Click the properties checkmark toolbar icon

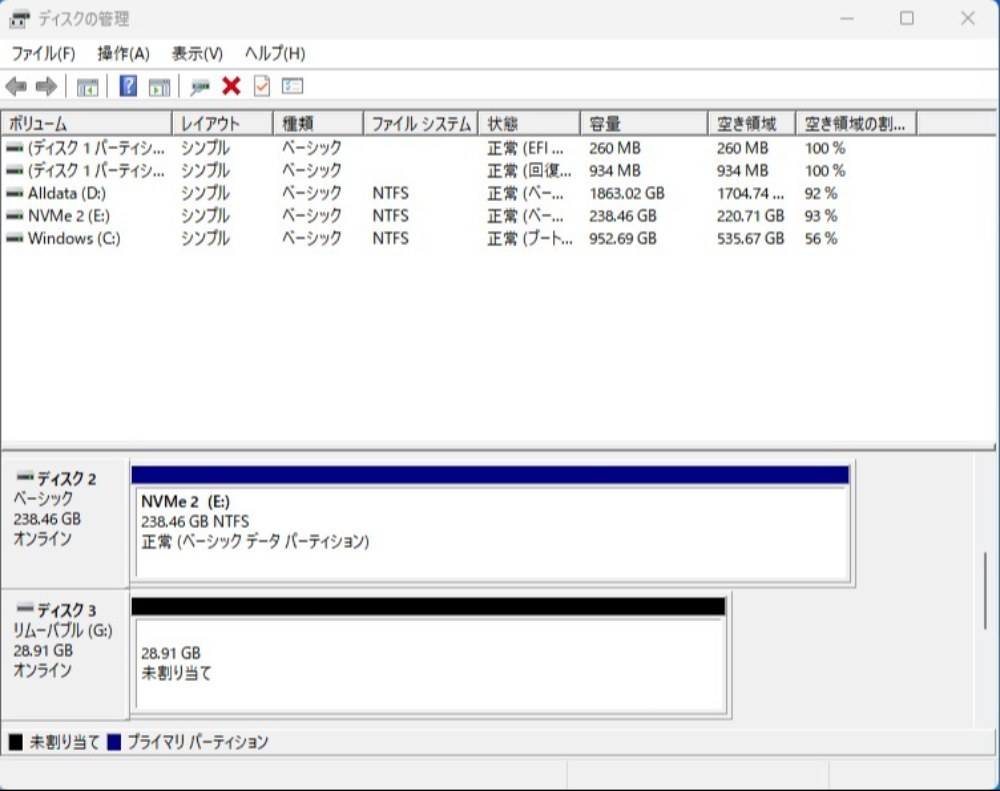pyautogui.click(x=261, y=86)
